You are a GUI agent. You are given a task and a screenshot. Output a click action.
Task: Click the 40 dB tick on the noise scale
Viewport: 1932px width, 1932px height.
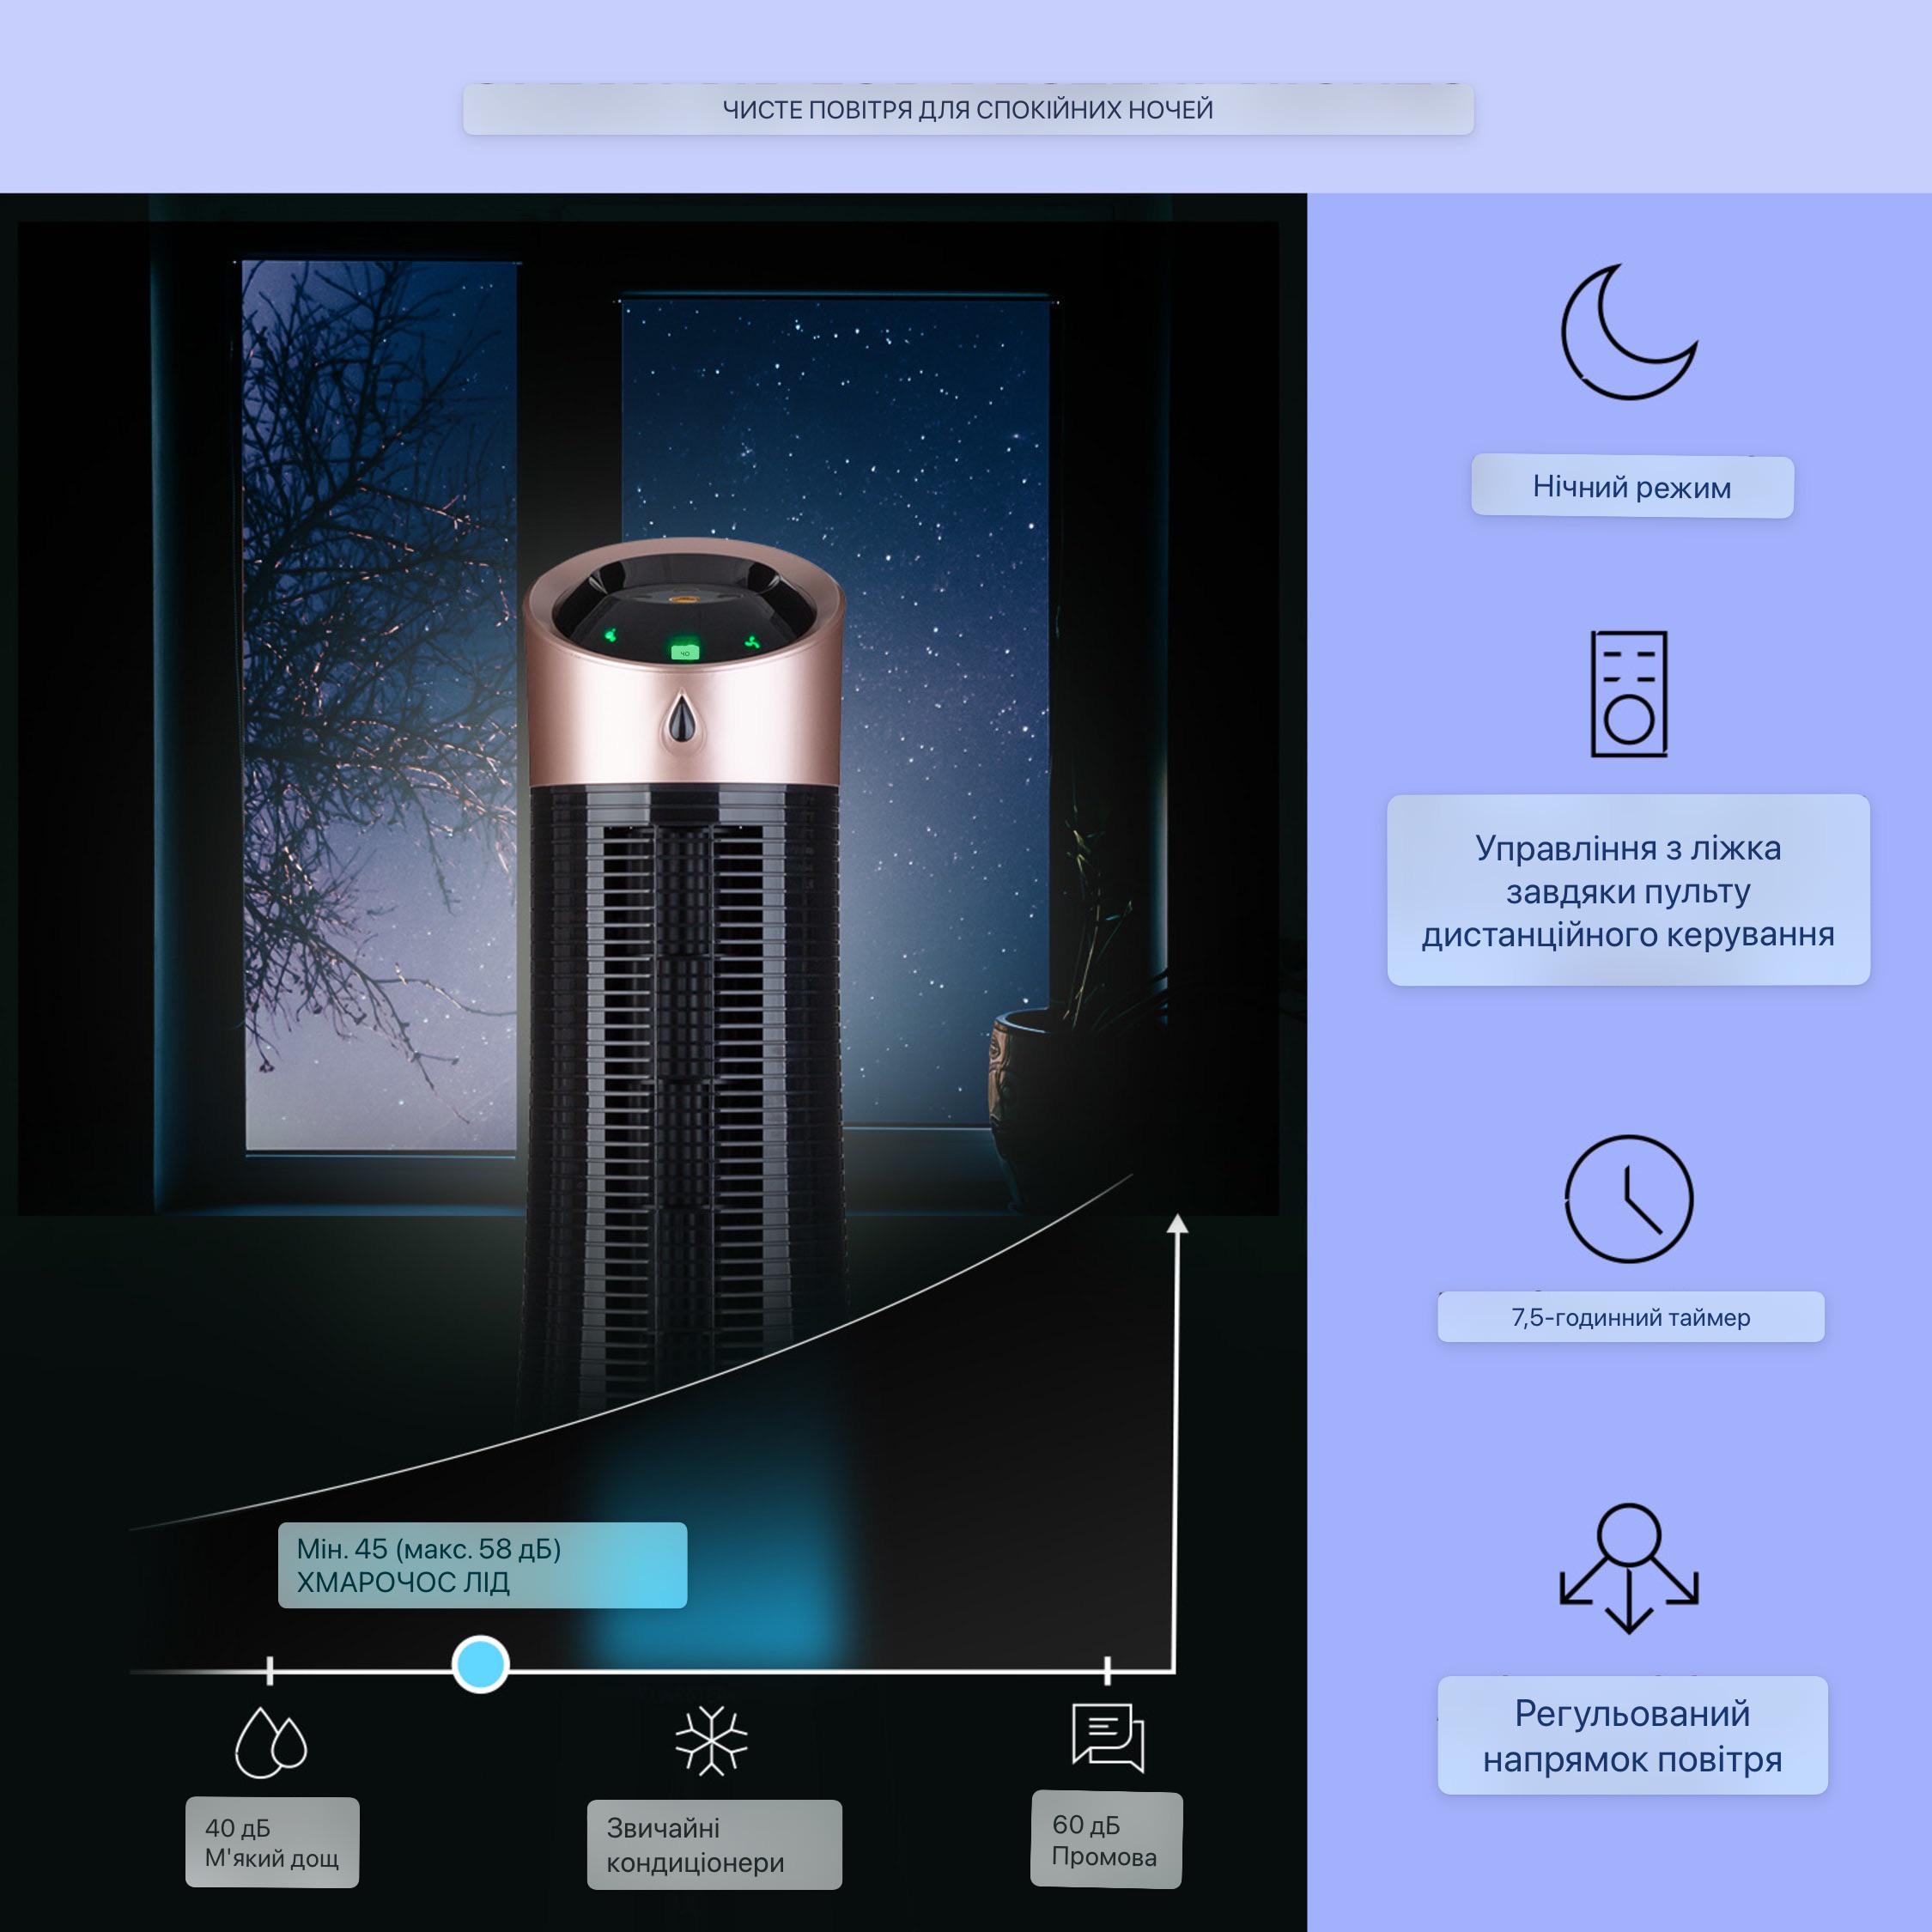[270, 1669]
